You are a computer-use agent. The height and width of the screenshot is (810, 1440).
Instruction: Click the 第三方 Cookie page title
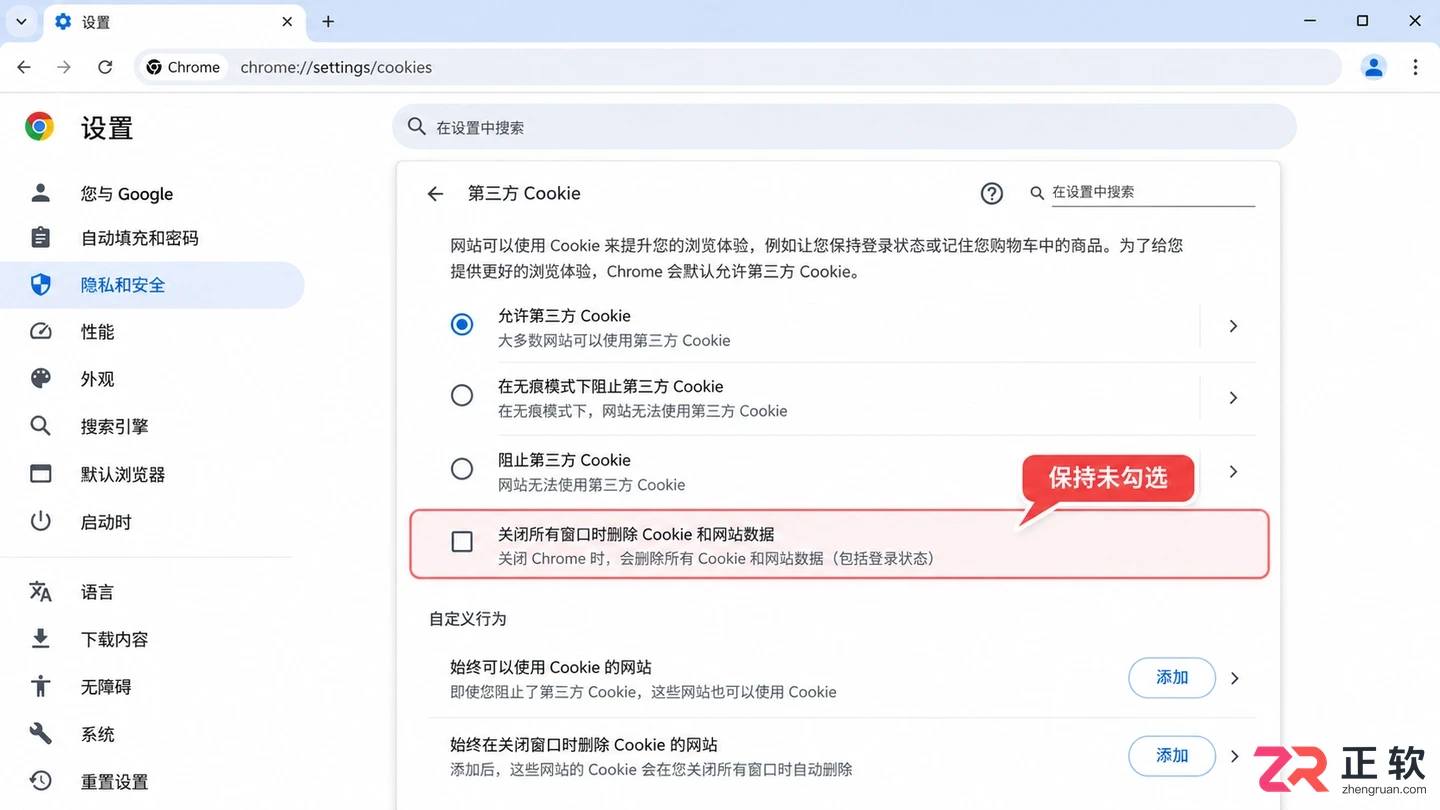pos(524,193)
